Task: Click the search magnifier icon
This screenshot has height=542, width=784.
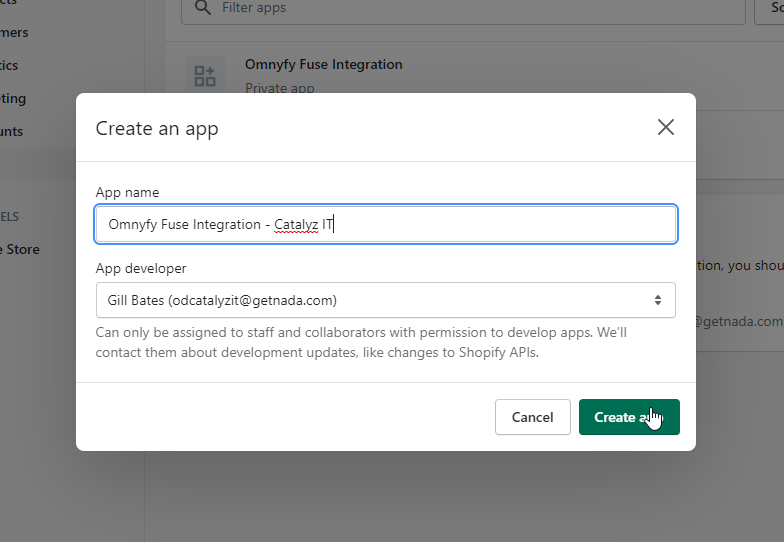Action: [x=202, y=8]
